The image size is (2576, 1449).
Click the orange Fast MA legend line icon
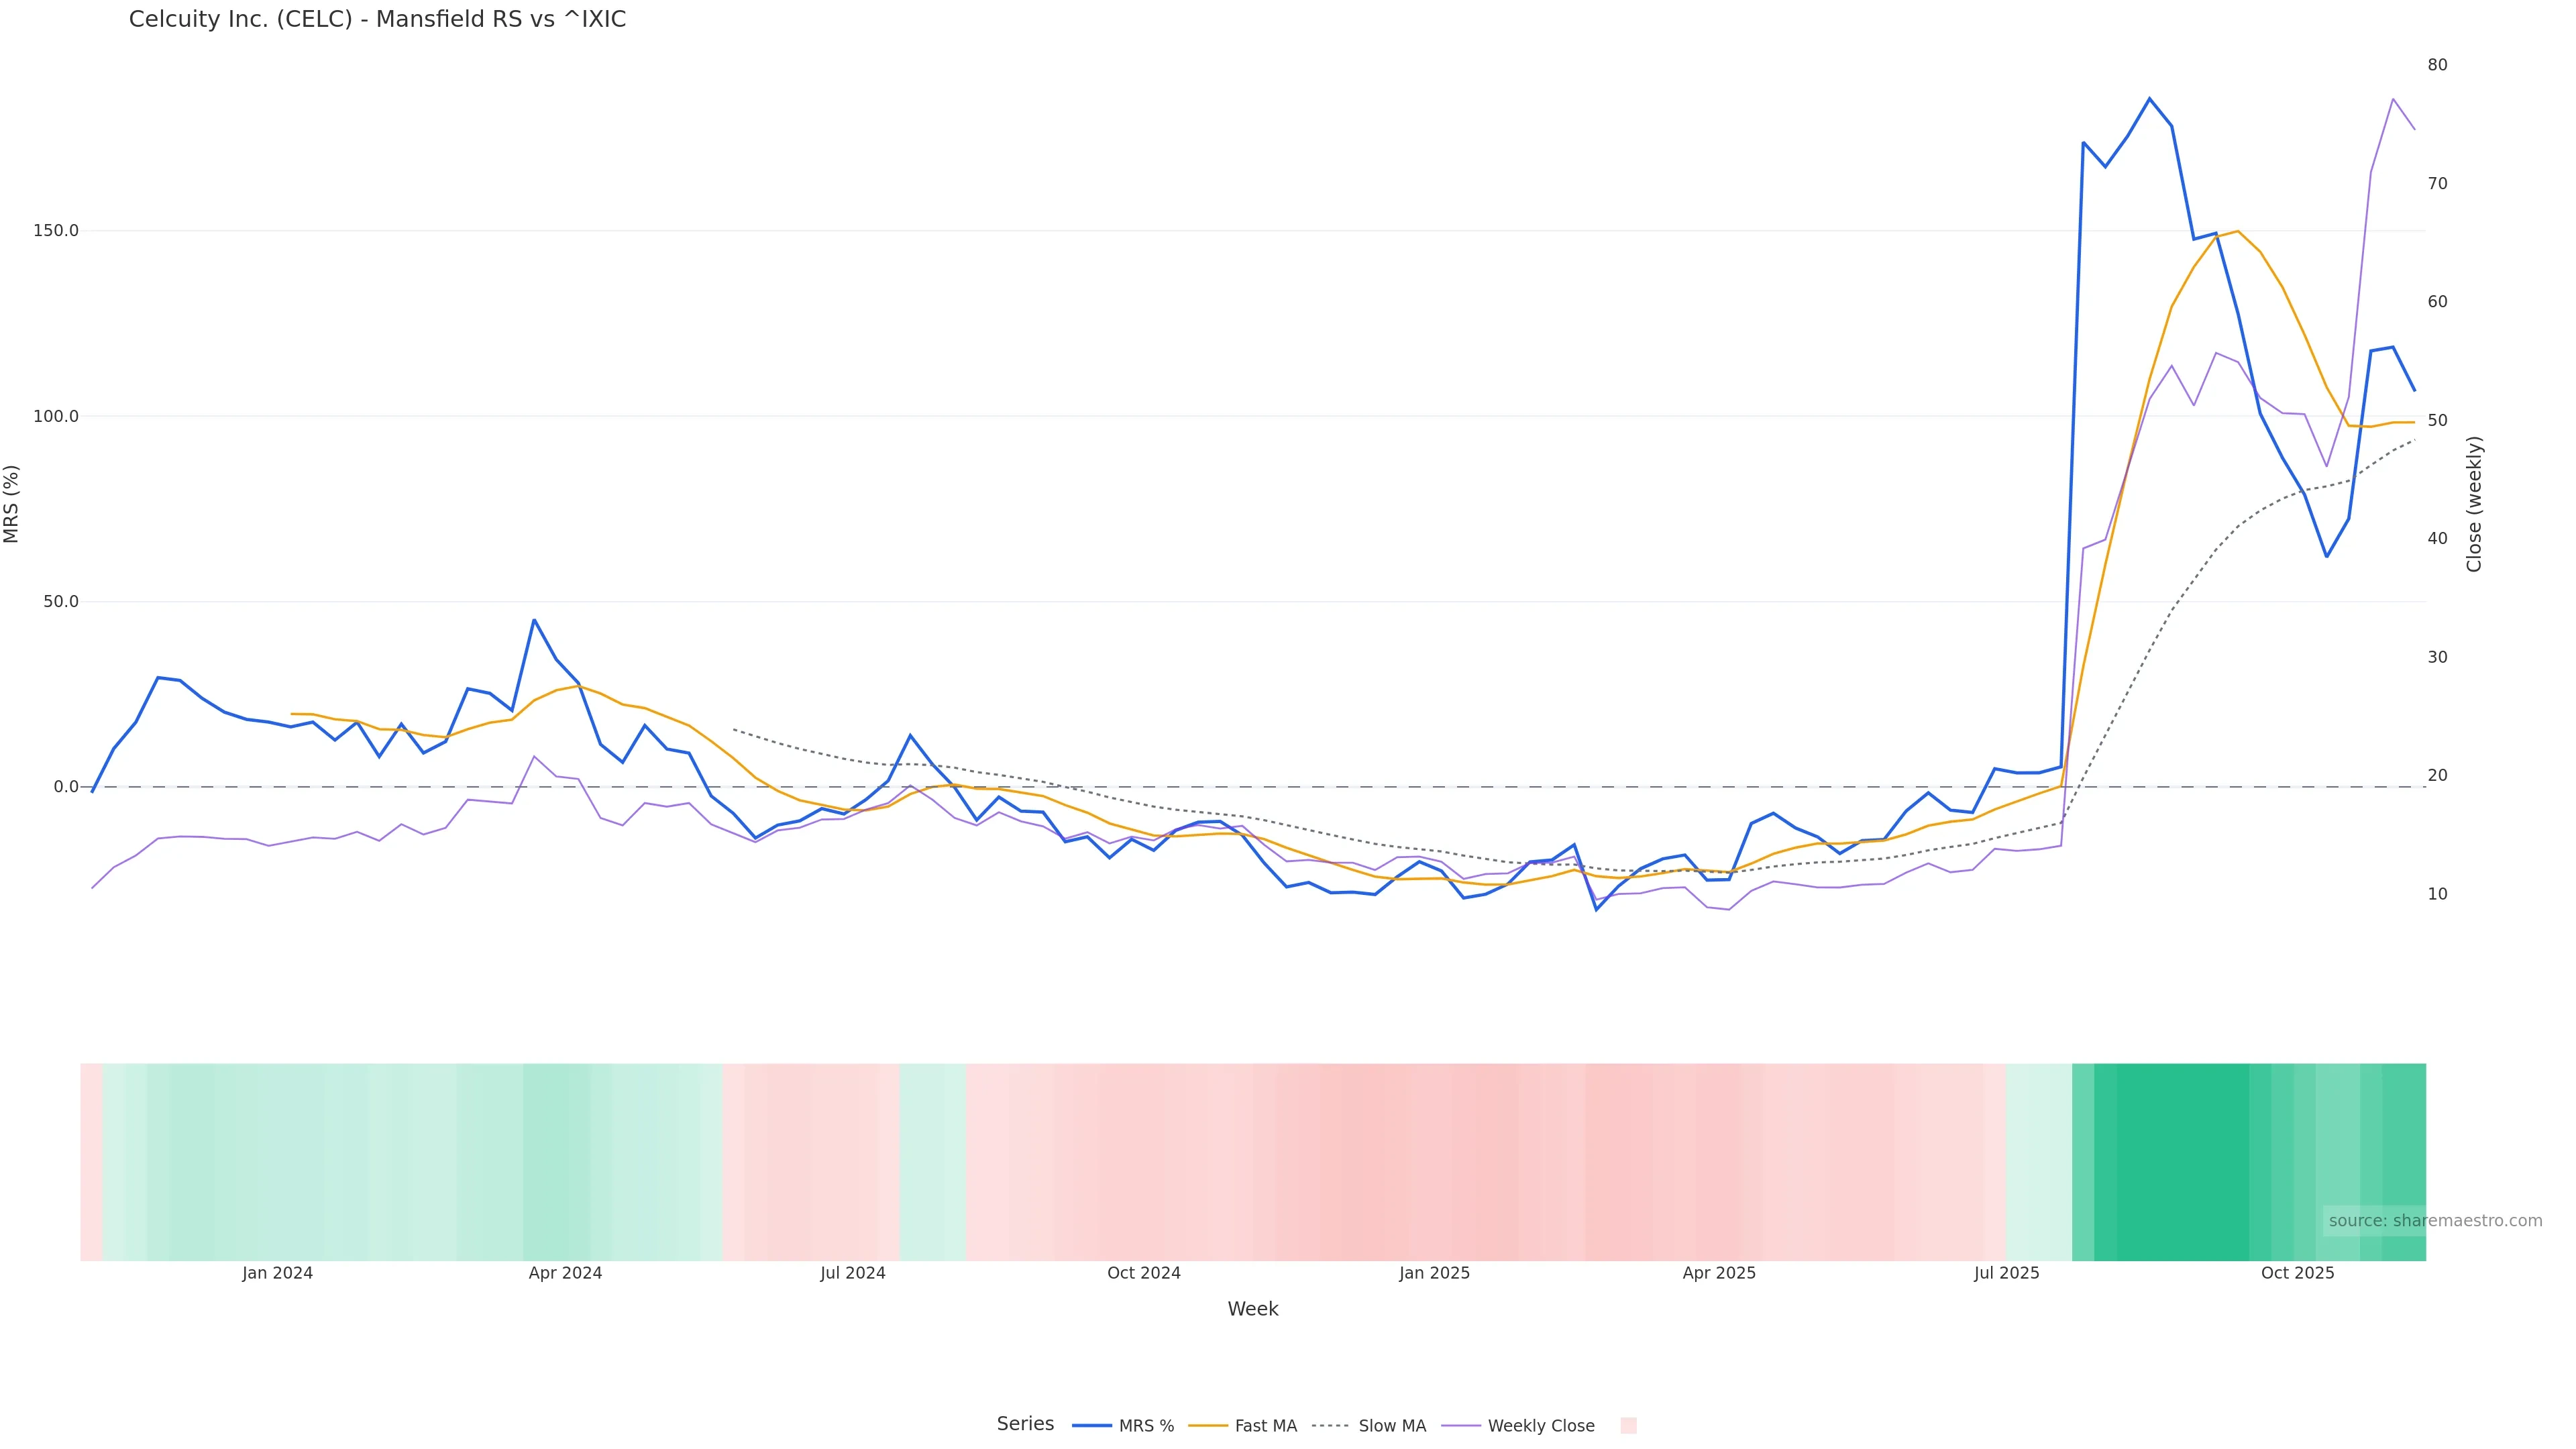pyautogui.click(x=1208, y=1426)
